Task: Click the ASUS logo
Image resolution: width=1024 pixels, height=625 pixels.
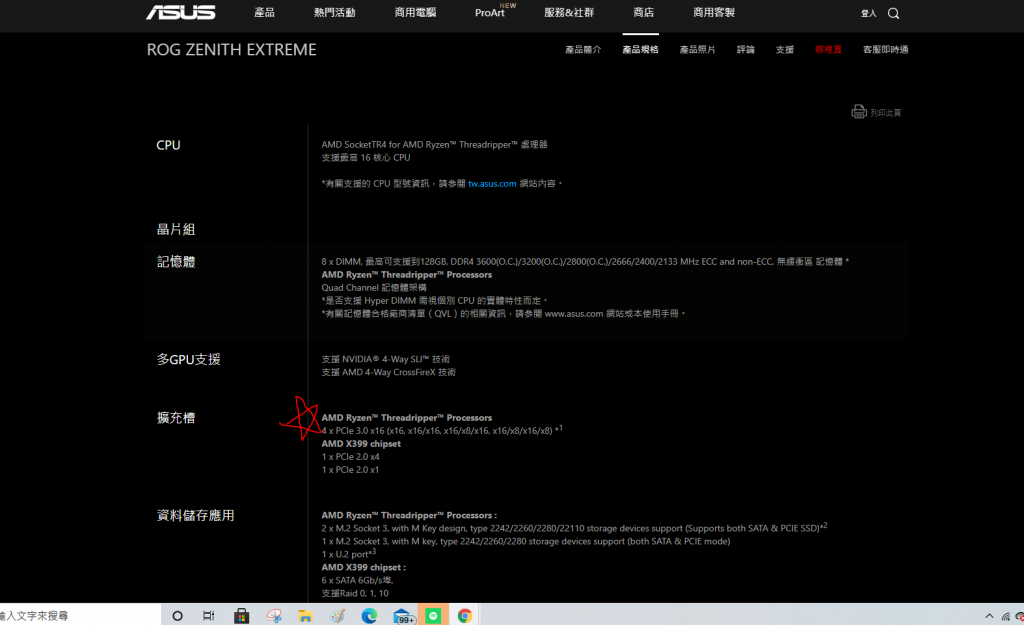Action: 180,12
